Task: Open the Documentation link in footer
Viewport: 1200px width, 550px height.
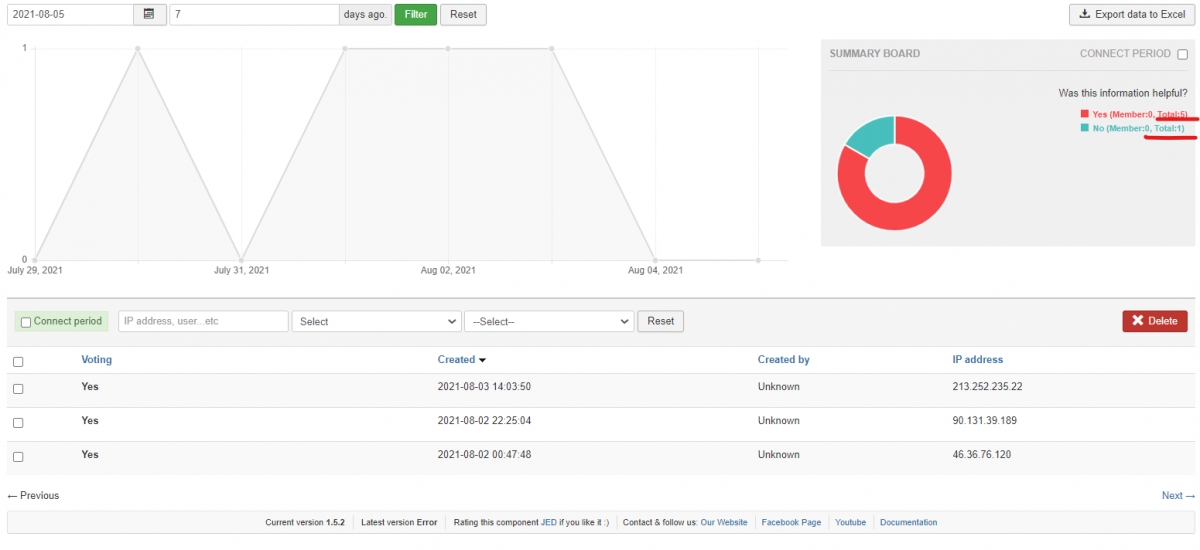Action: pos(908,522)
